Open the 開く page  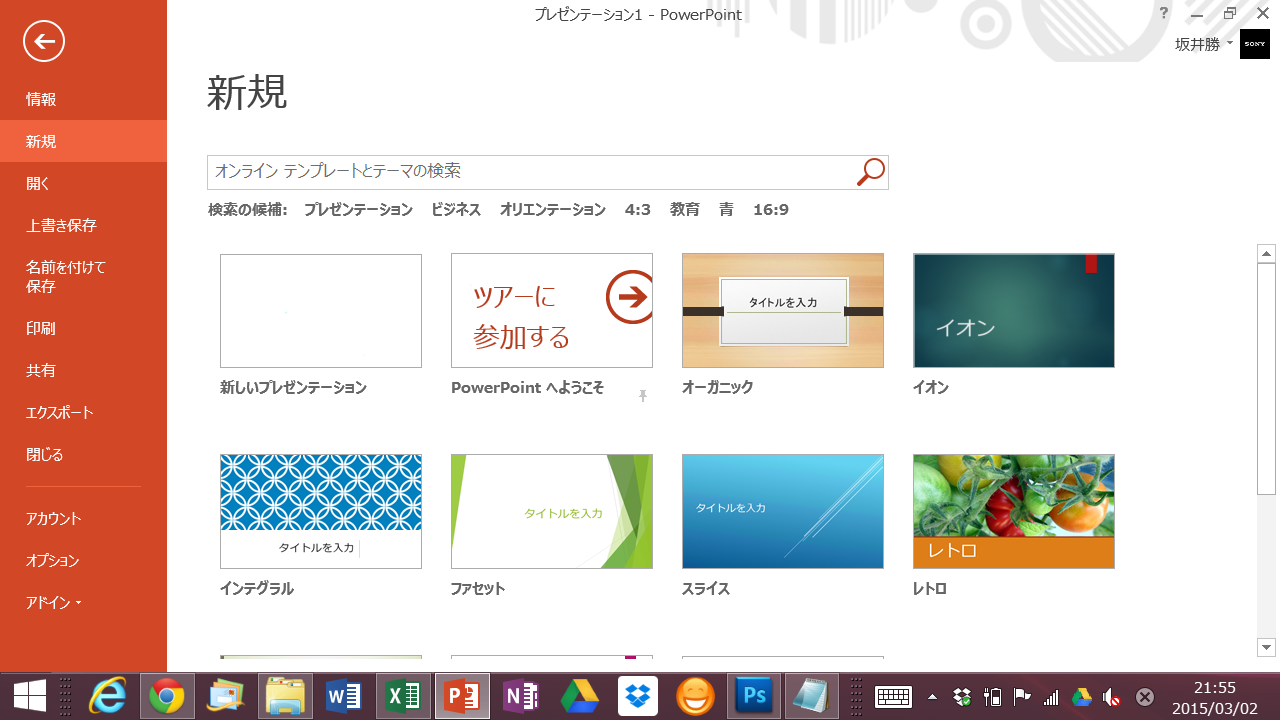point(84,183)
